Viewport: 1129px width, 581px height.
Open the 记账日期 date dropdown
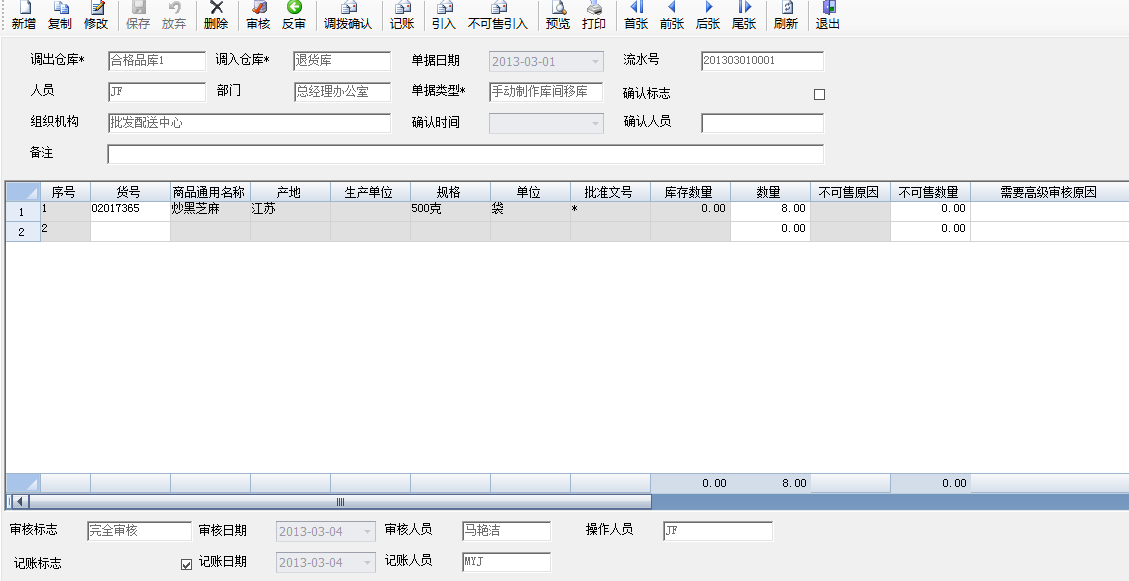(x=368, y=562)
